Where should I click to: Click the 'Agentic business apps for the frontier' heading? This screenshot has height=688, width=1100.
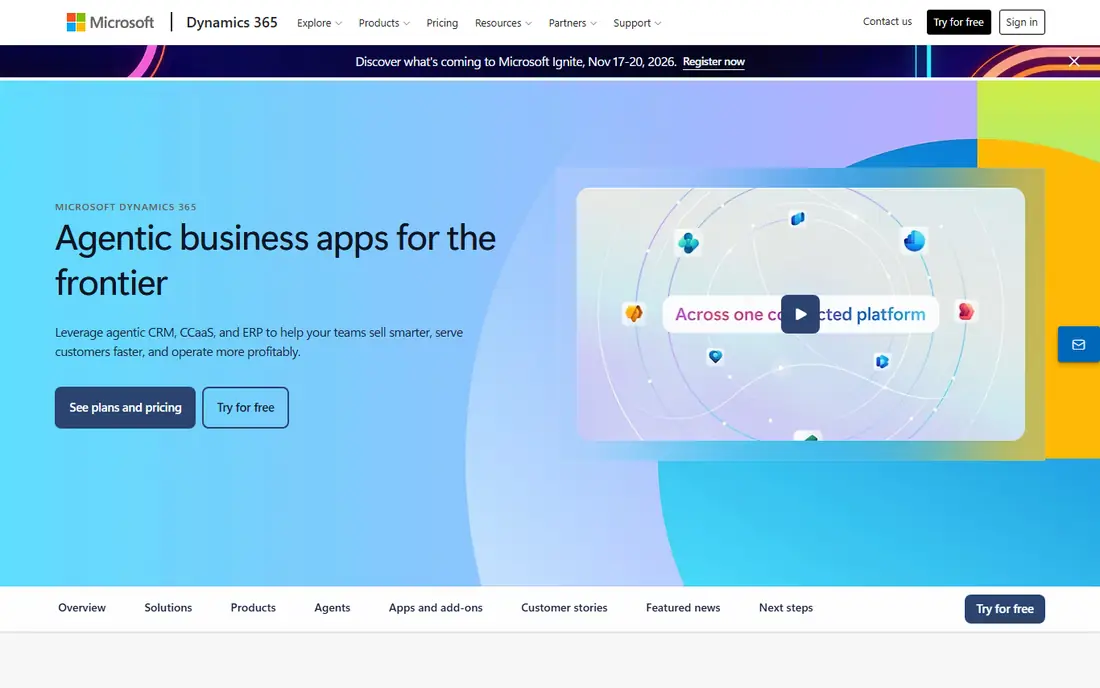click(276, 260)
